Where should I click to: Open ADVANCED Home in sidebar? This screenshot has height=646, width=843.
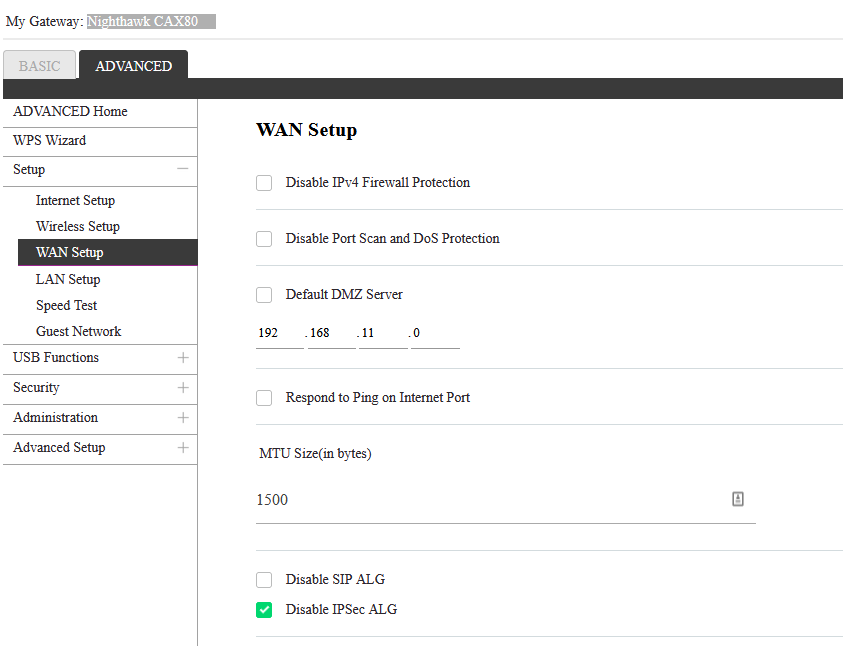70,112
